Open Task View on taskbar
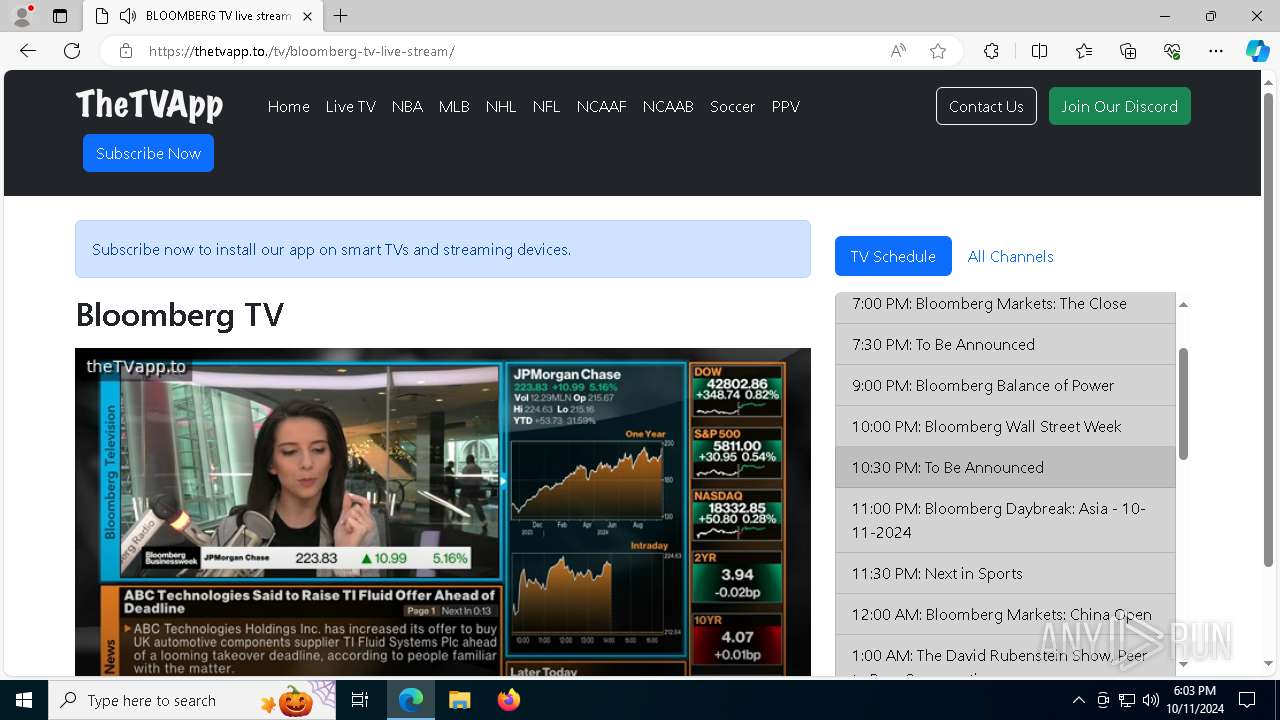 360,700
